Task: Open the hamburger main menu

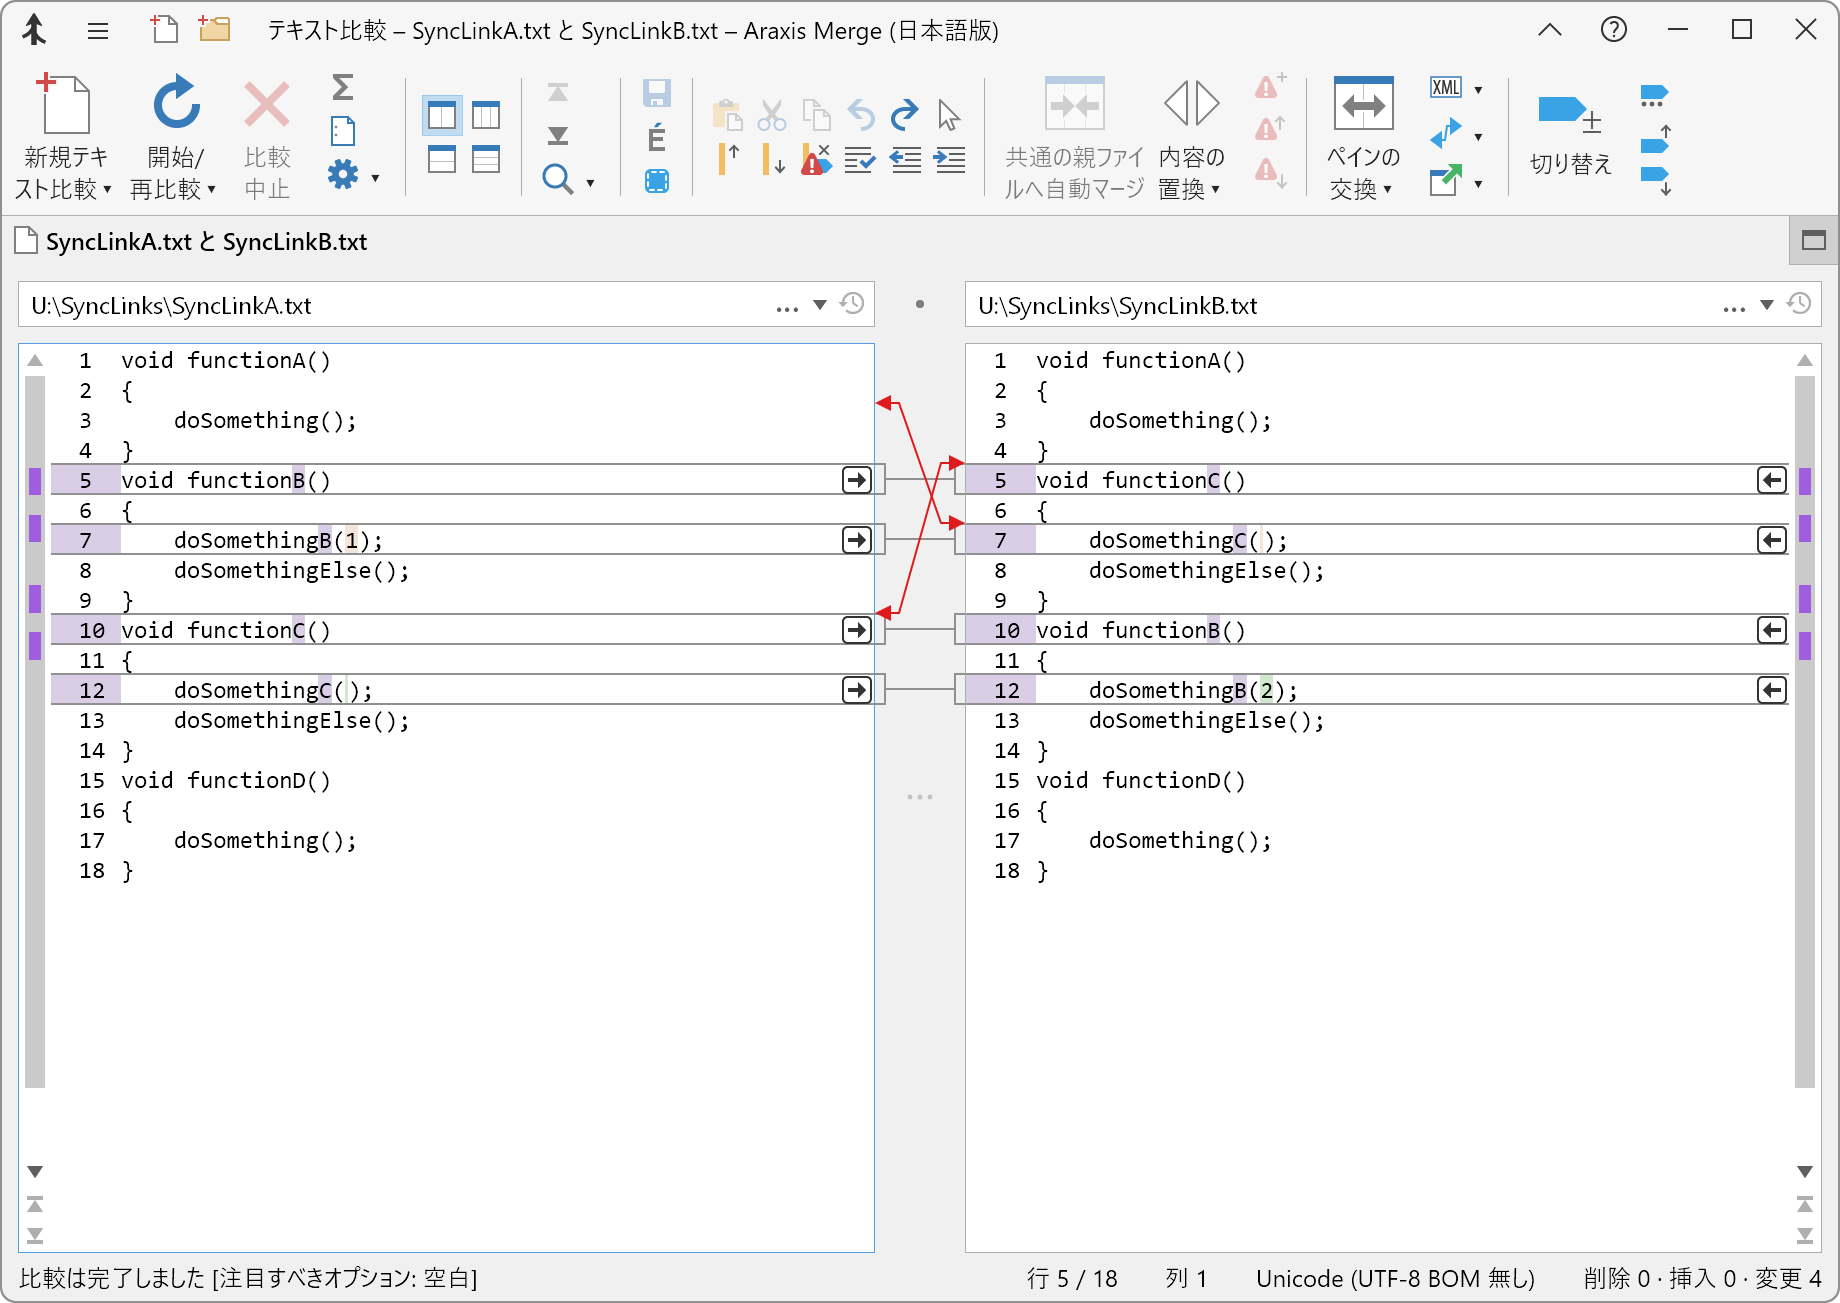Action: [x=98, y=31]
